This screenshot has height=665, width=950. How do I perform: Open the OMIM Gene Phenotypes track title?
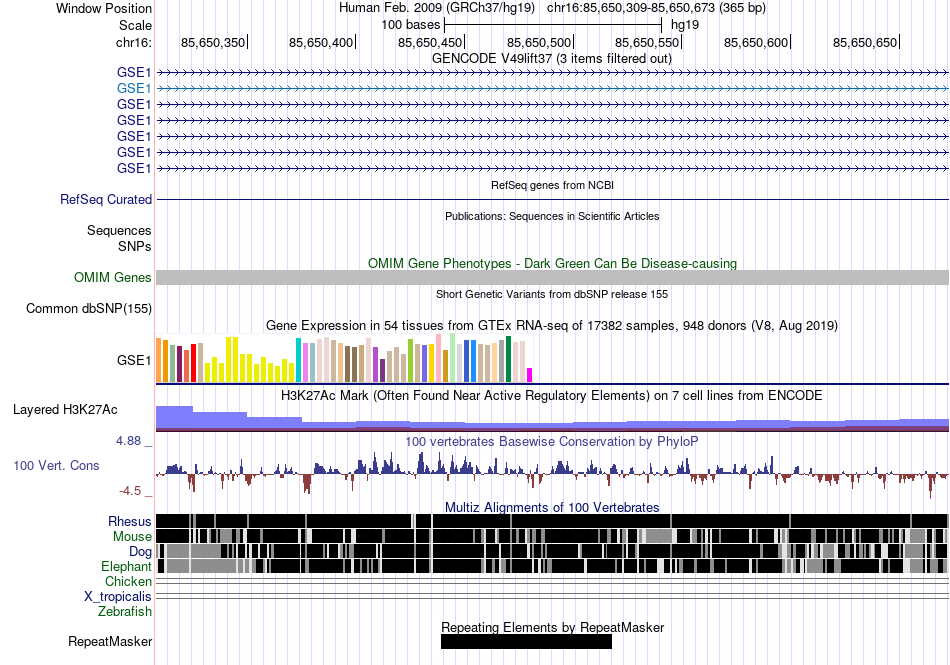(x=552, y=263)
